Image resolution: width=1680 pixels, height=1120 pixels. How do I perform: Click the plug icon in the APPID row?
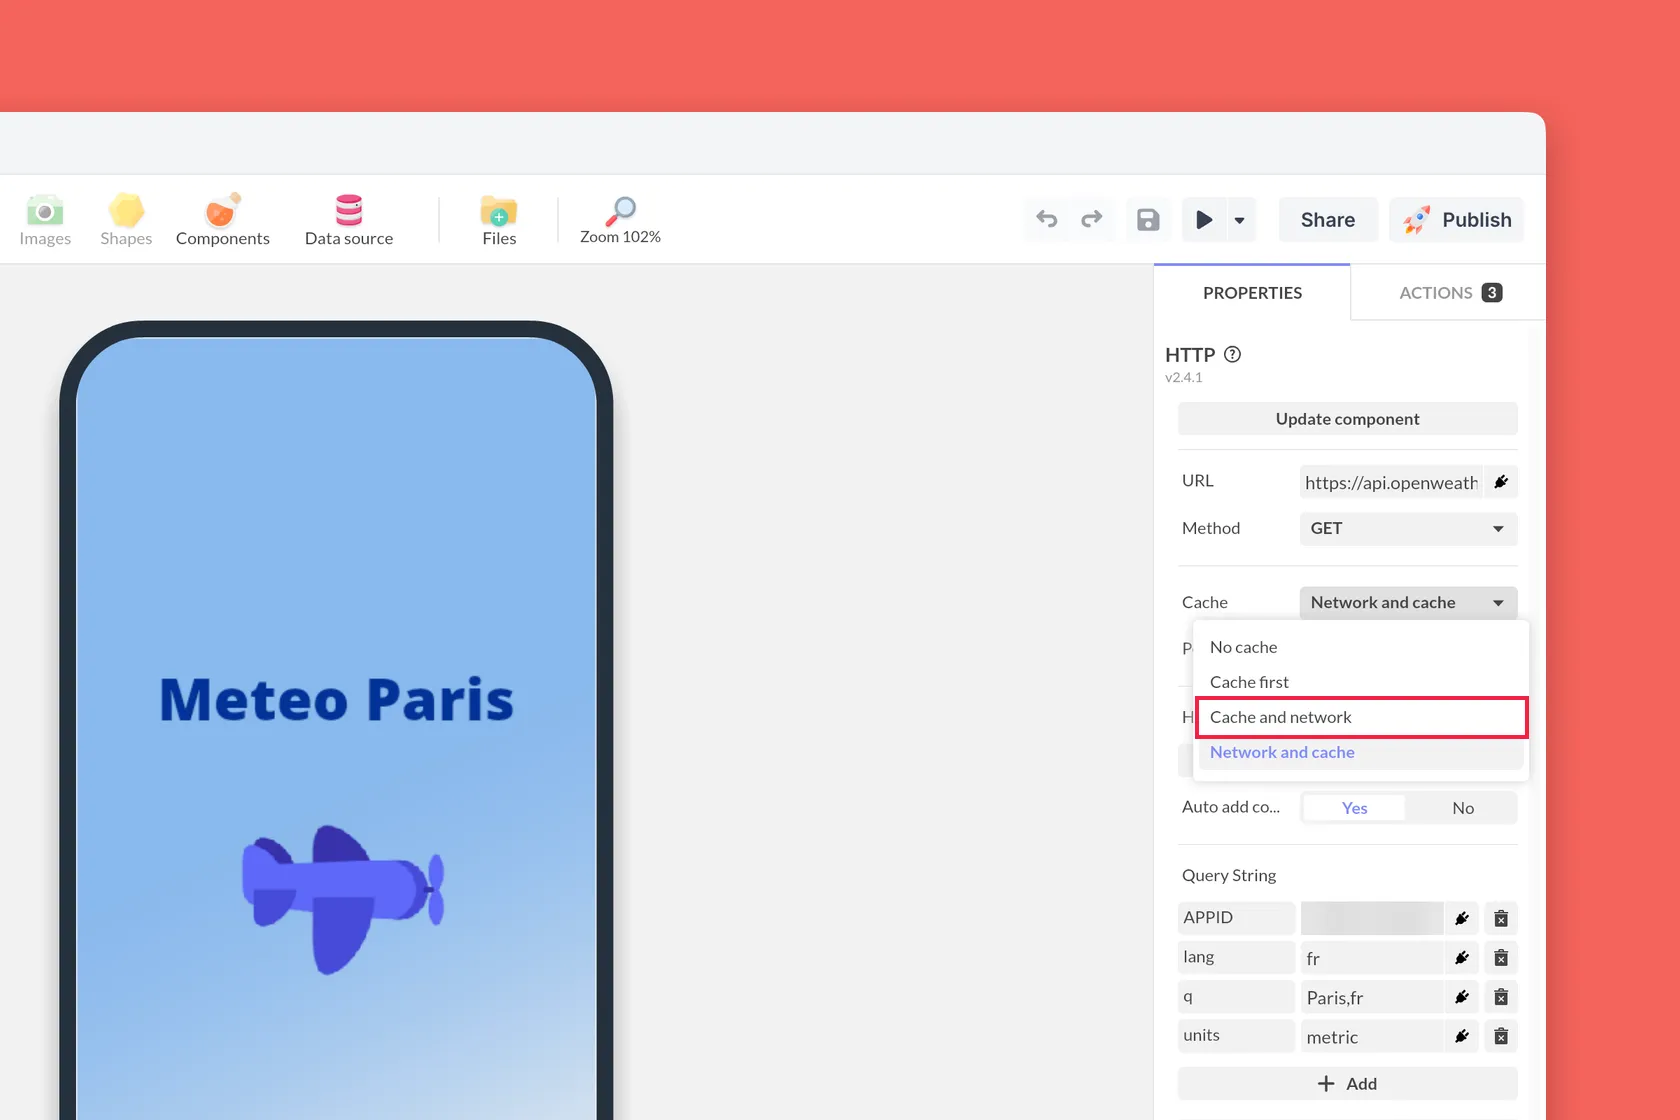pyautogui.click(x=1462, y=918)
